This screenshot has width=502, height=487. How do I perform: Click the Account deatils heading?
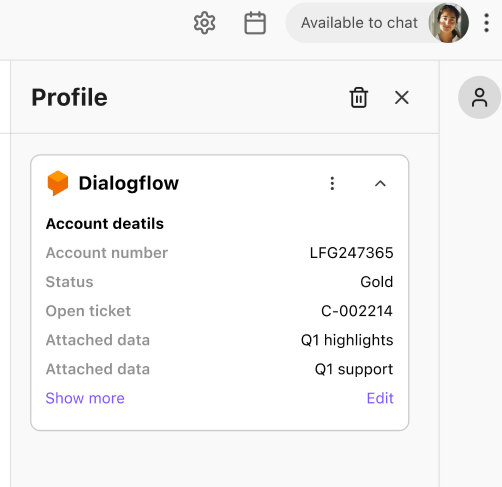105,223
